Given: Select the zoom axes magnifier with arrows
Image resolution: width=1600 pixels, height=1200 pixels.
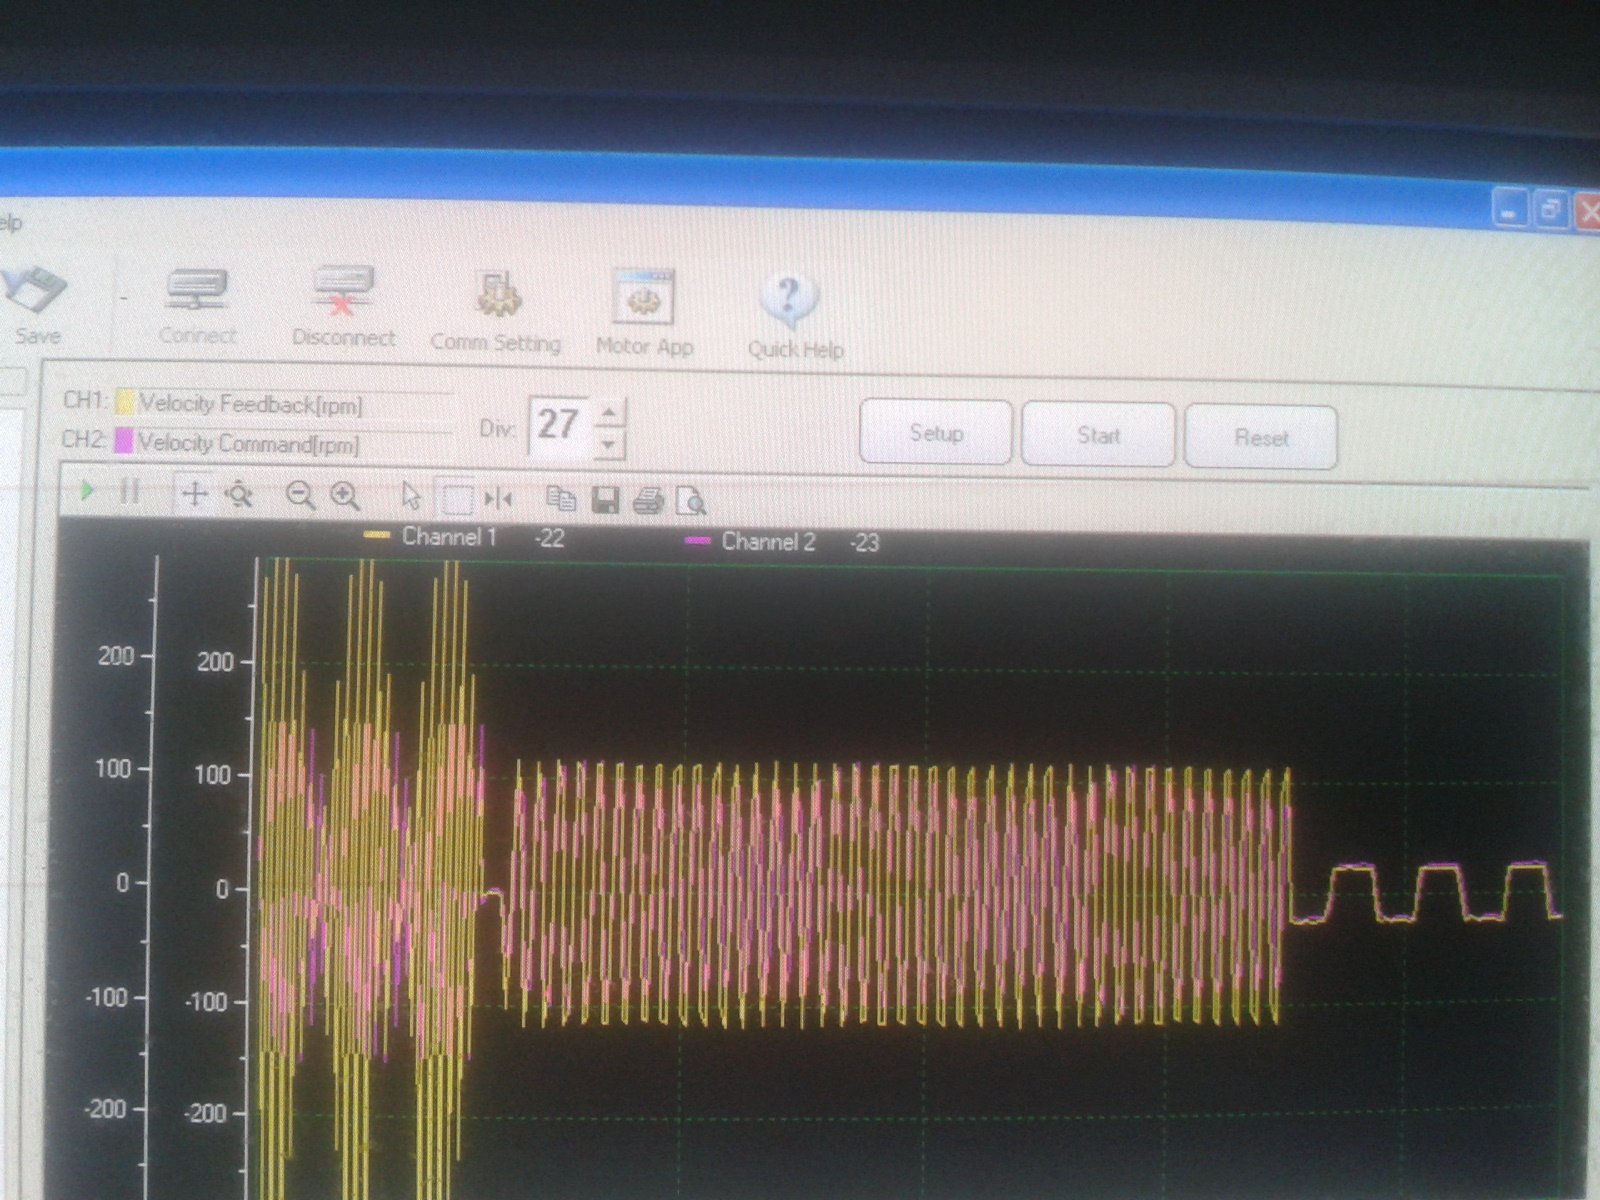Looking at the screenshot, I should pos(240,495).
